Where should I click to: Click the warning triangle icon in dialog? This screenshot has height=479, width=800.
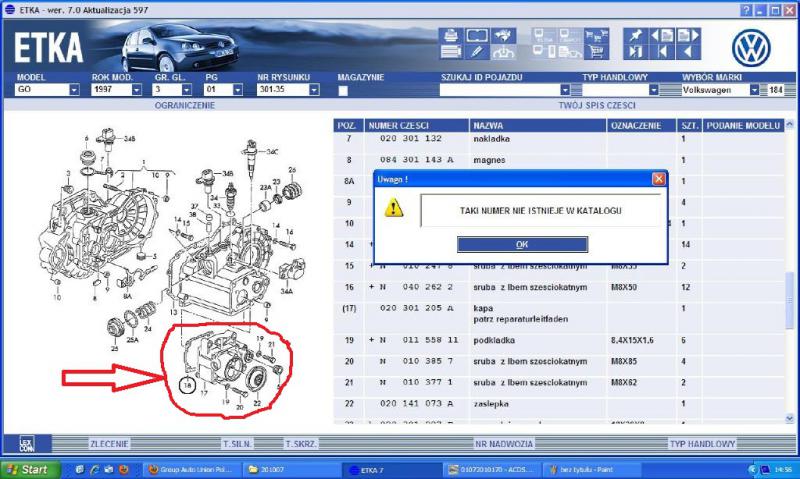pyautogui.click(x=393, y=208)
